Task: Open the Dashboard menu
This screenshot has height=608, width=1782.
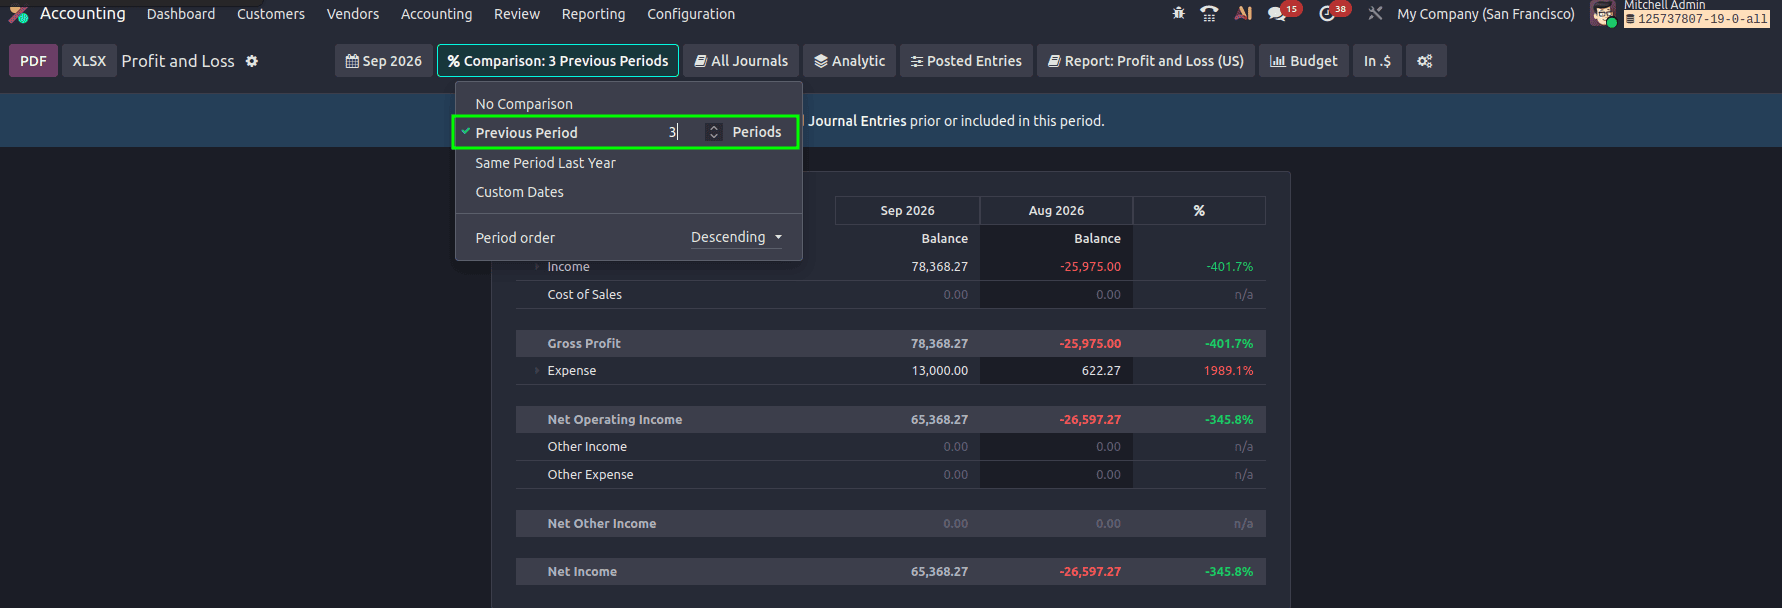Action: point(181,14)
